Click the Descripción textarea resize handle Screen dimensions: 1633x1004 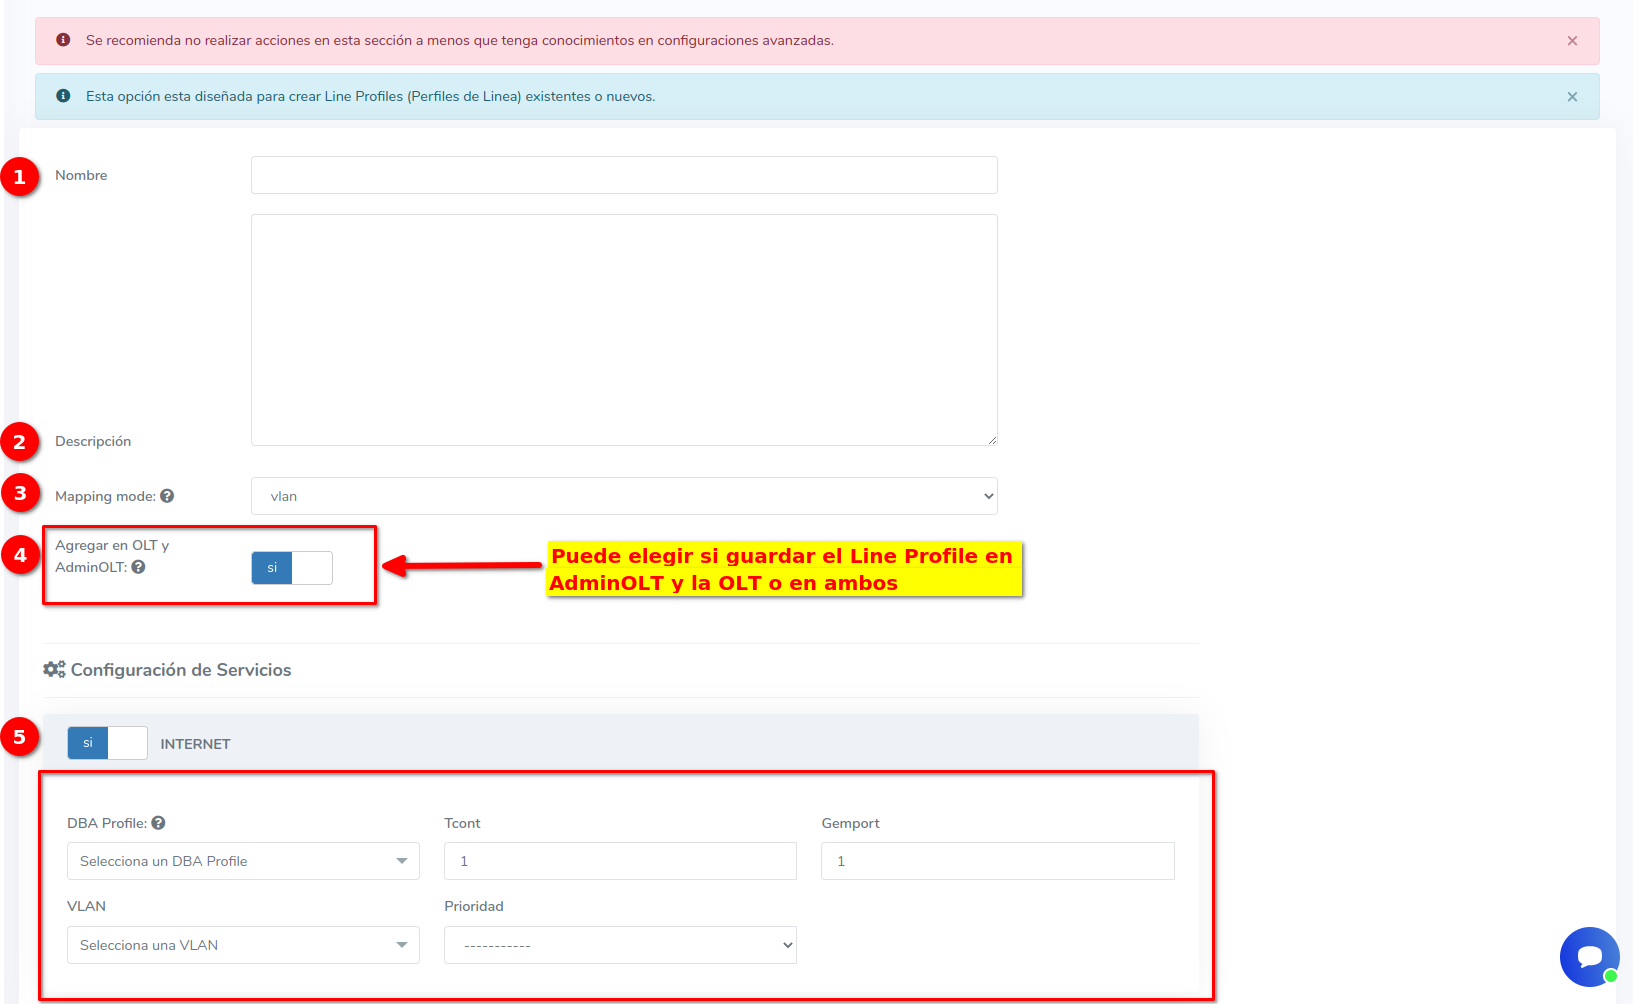pyautogui.click(x=992, y=440)
